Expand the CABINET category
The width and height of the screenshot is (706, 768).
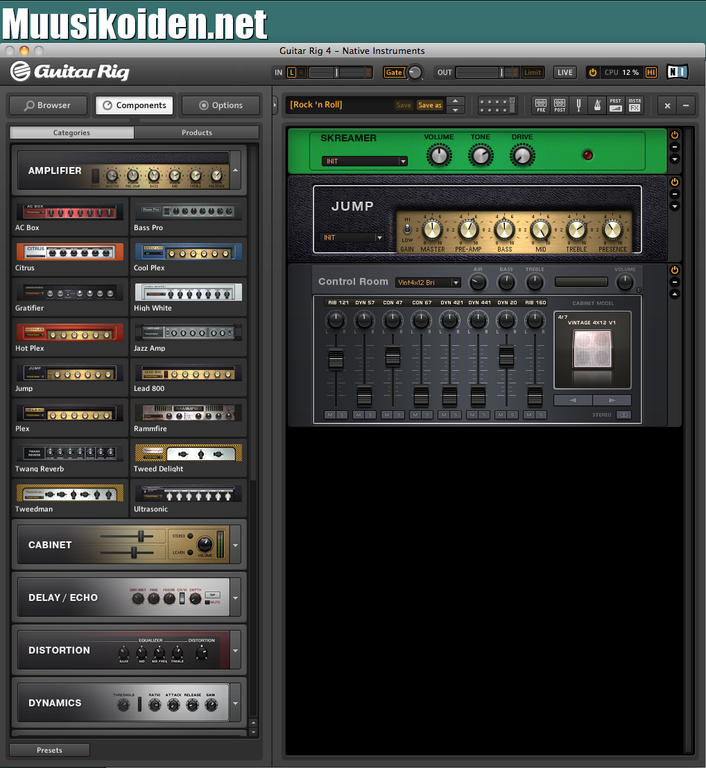[x=236, y=545]
